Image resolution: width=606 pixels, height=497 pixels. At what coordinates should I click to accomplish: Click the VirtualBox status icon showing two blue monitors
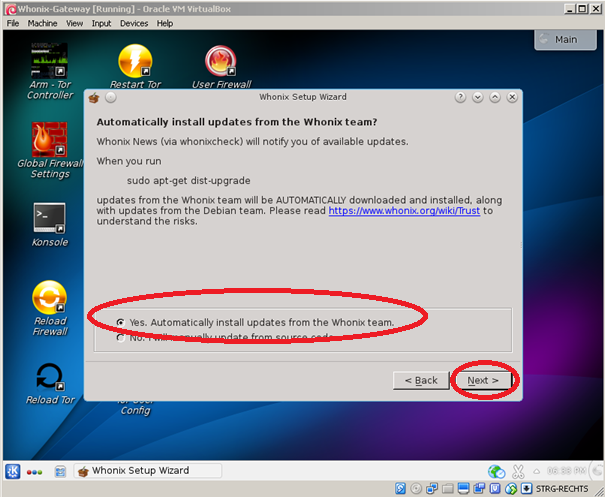tap(479, 488)
